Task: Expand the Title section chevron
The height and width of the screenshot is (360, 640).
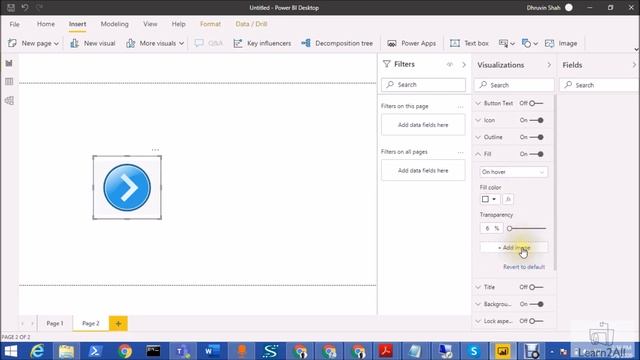Action: point(478,287)
